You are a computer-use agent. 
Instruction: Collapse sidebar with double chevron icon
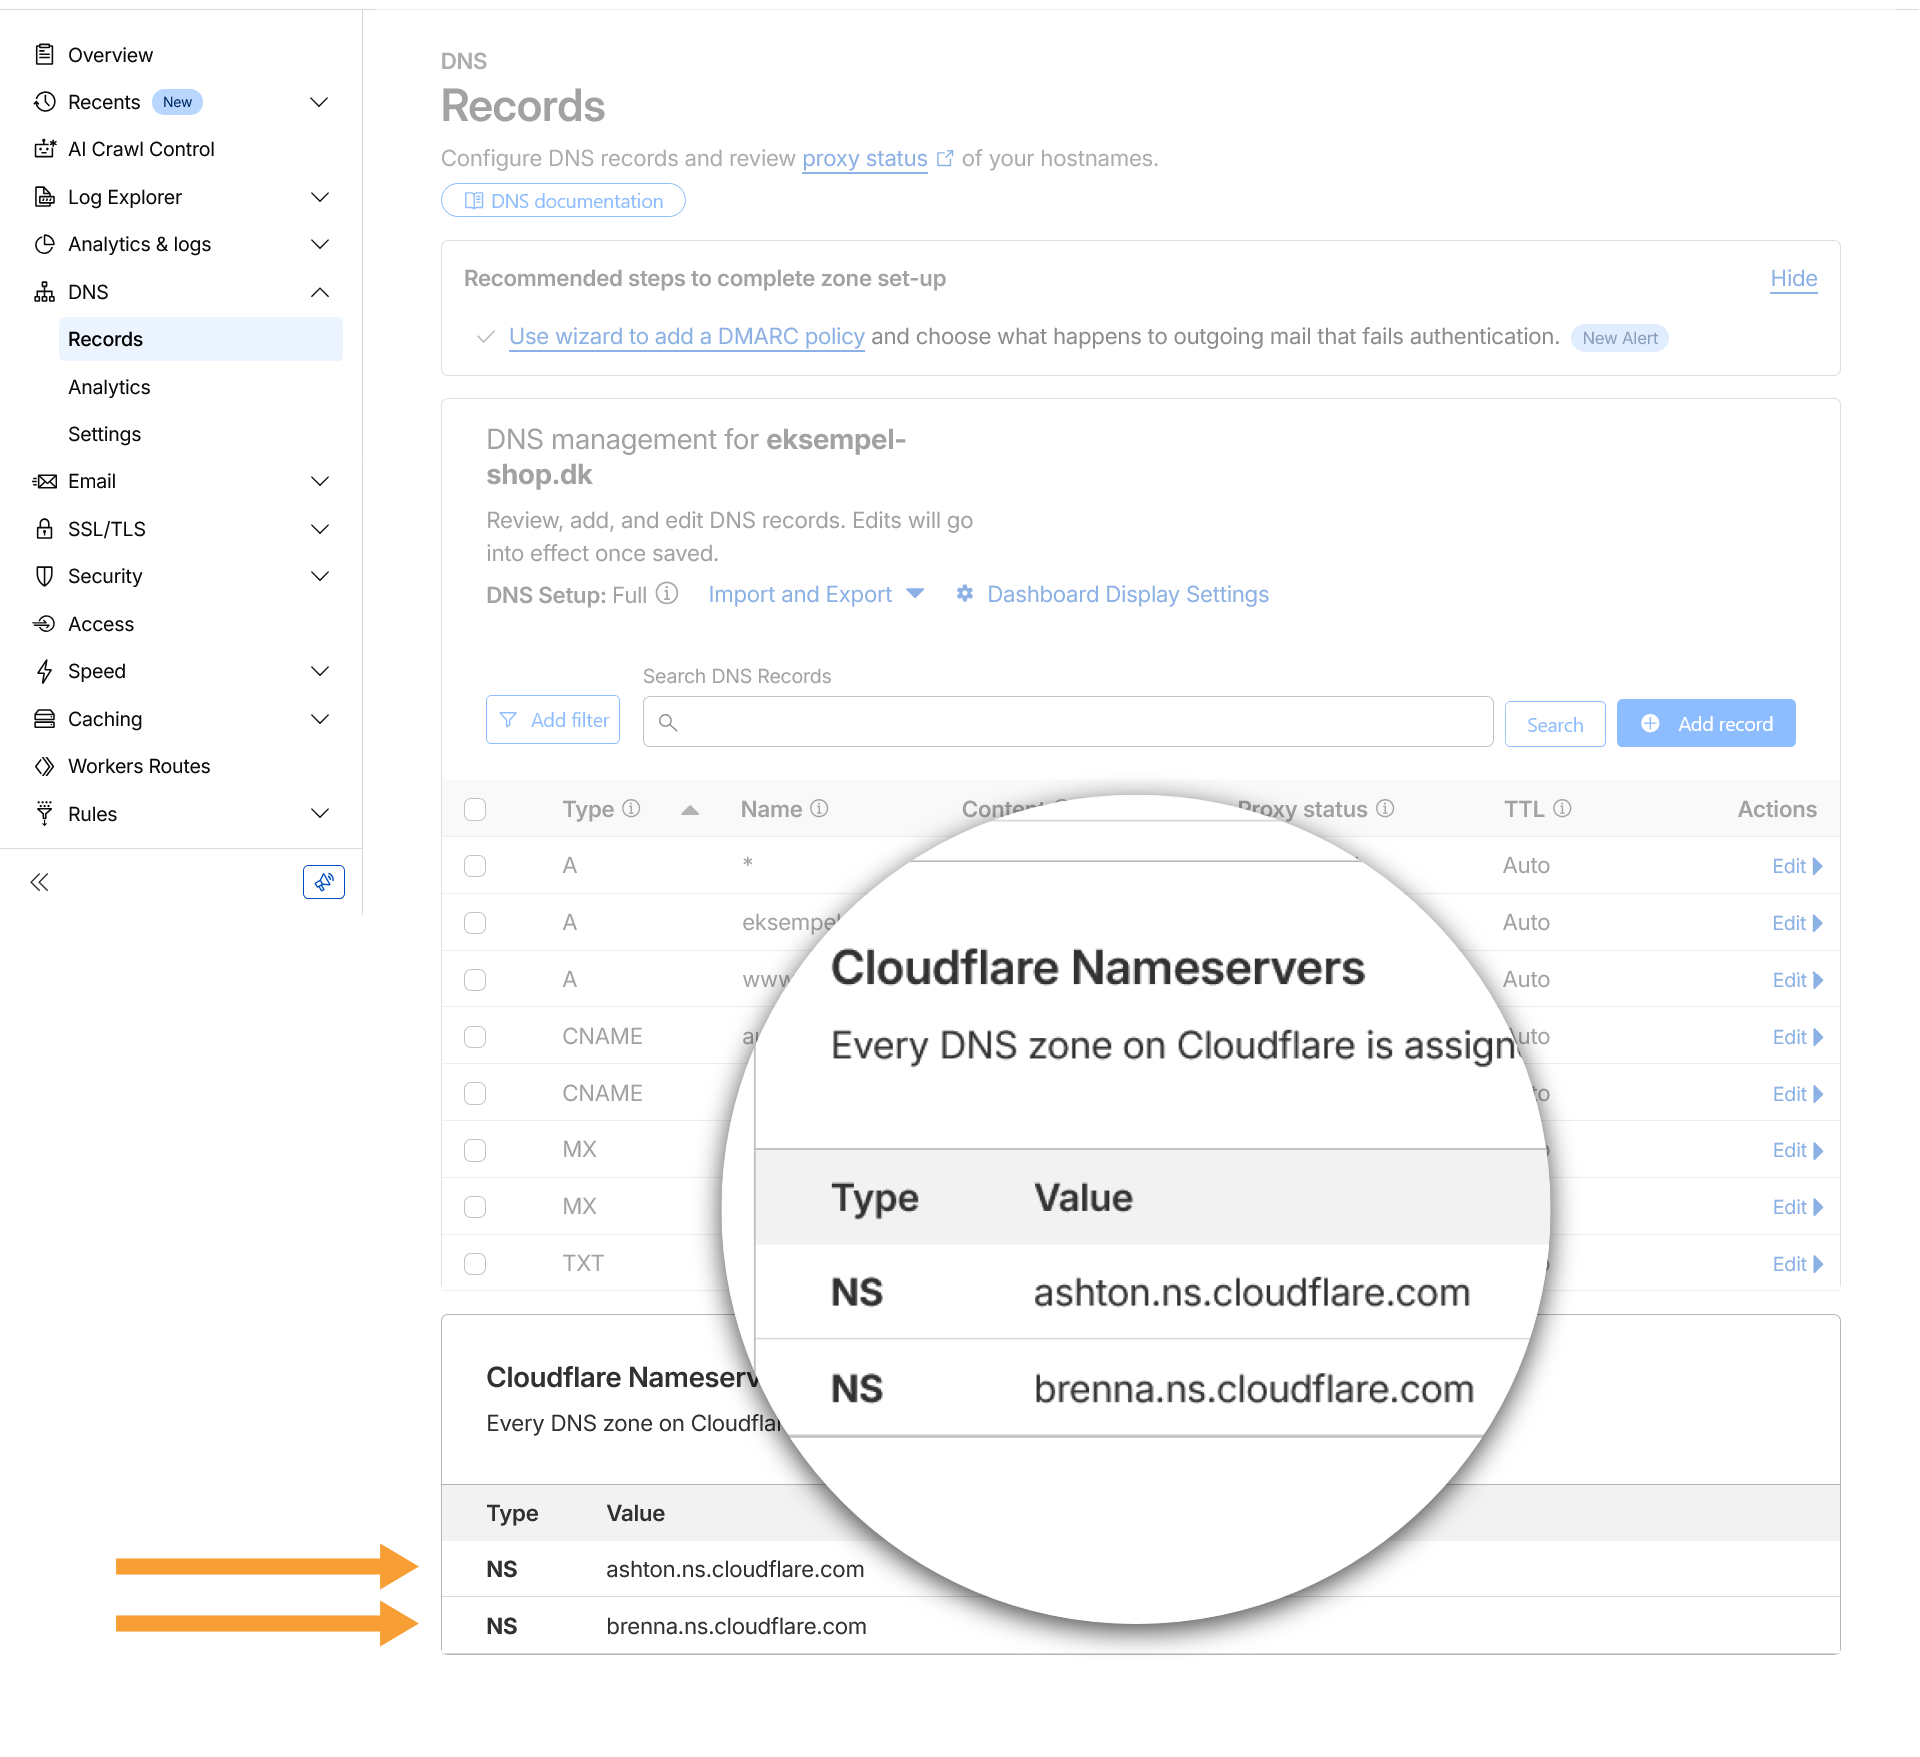click(40, 882)
